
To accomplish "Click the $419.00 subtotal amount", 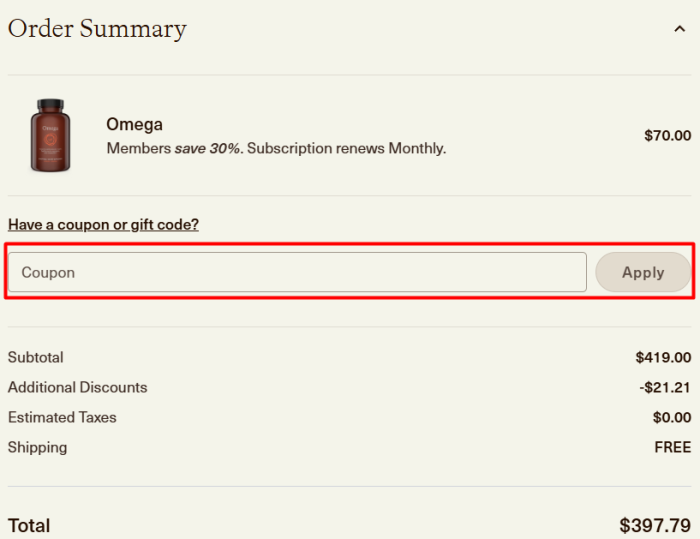I will [663, 357].
